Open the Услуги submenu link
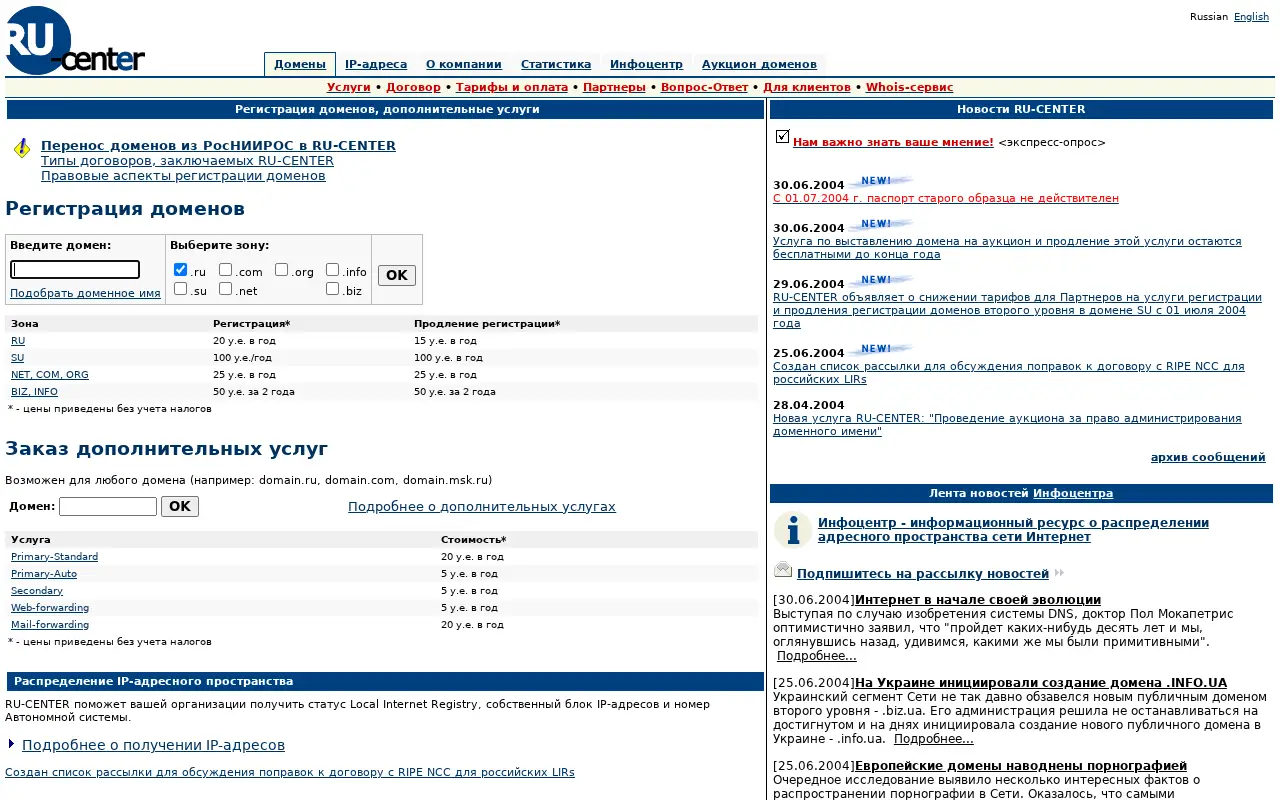The width and height of the screenshot is (1280, 800). [349, 87]
